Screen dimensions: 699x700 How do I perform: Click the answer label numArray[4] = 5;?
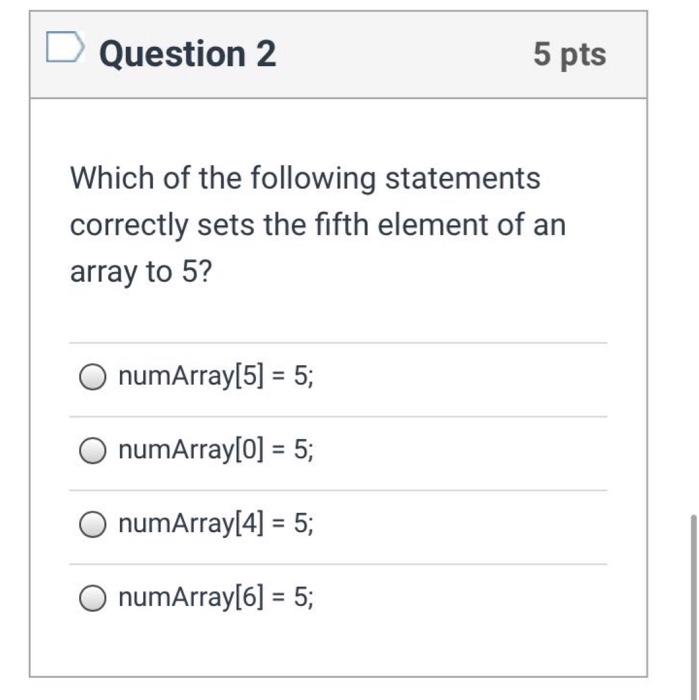point(216,523)
